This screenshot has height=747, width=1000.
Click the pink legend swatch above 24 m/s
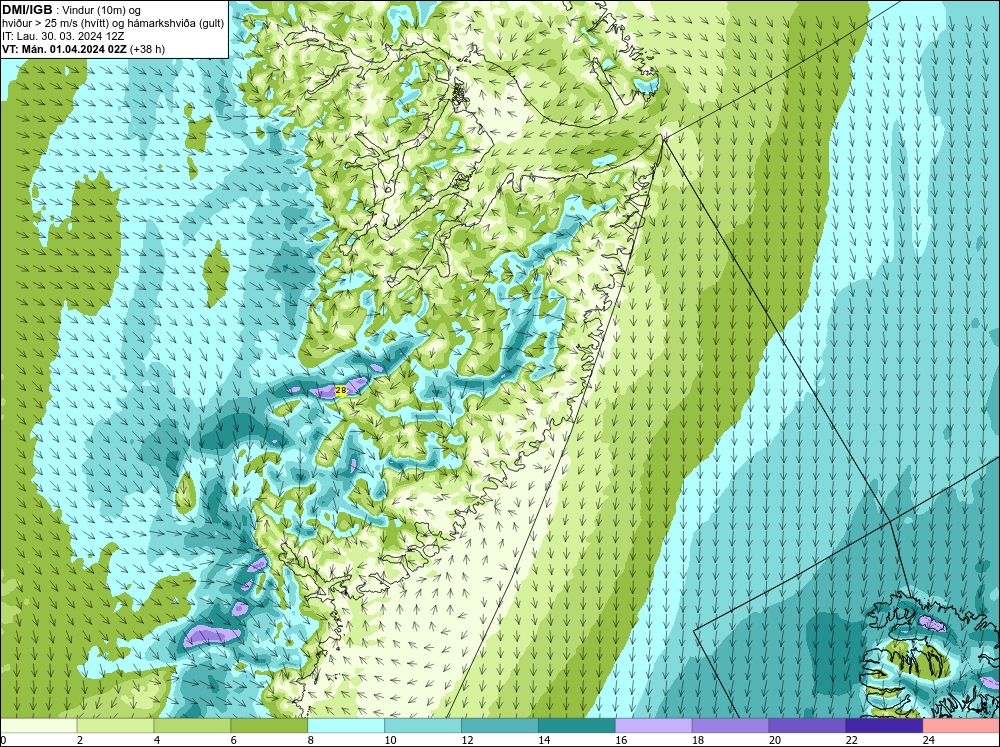click(x=961, y=725)
